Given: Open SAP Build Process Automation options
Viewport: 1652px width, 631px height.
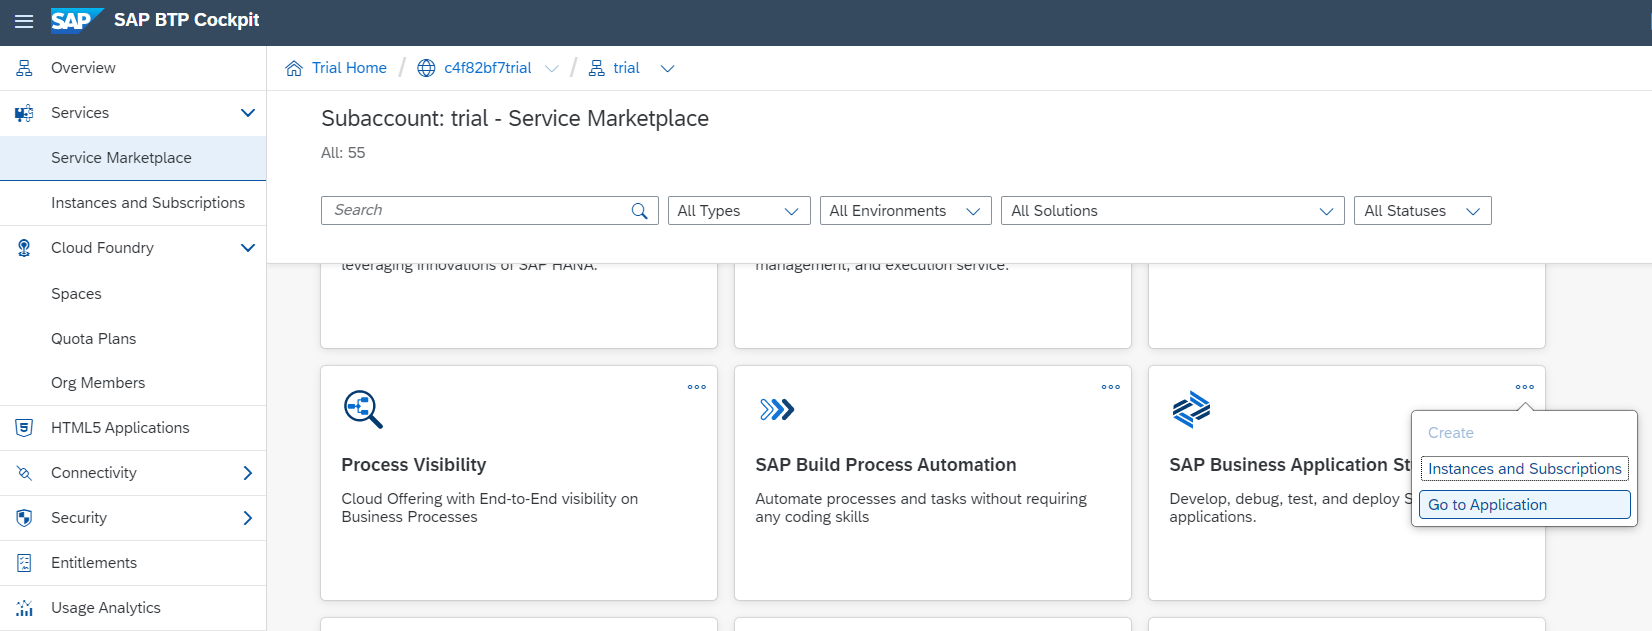Looking at the screenshot, I should tap(1111, 387).
